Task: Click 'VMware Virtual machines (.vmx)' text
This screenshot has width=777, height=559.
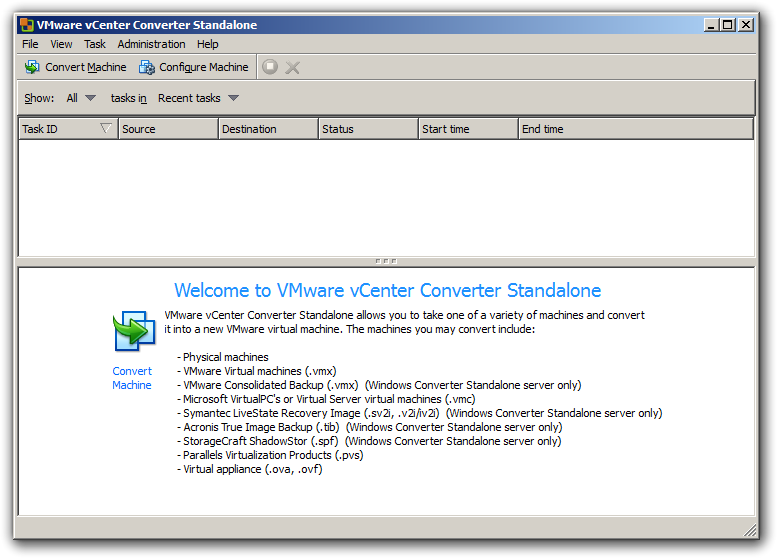Action: [260, 371]
